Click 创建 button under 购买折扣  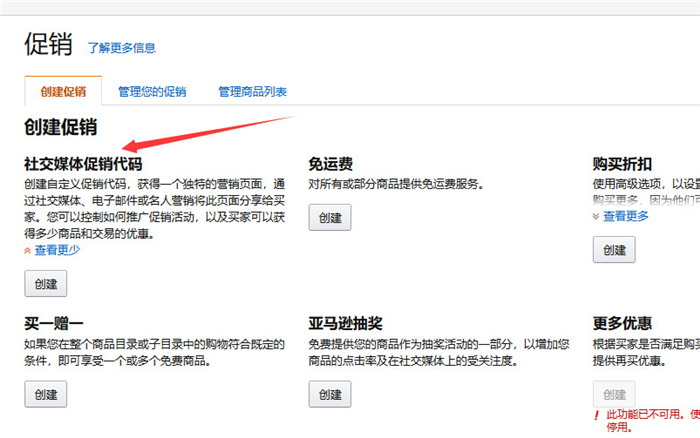coord(614,250)
